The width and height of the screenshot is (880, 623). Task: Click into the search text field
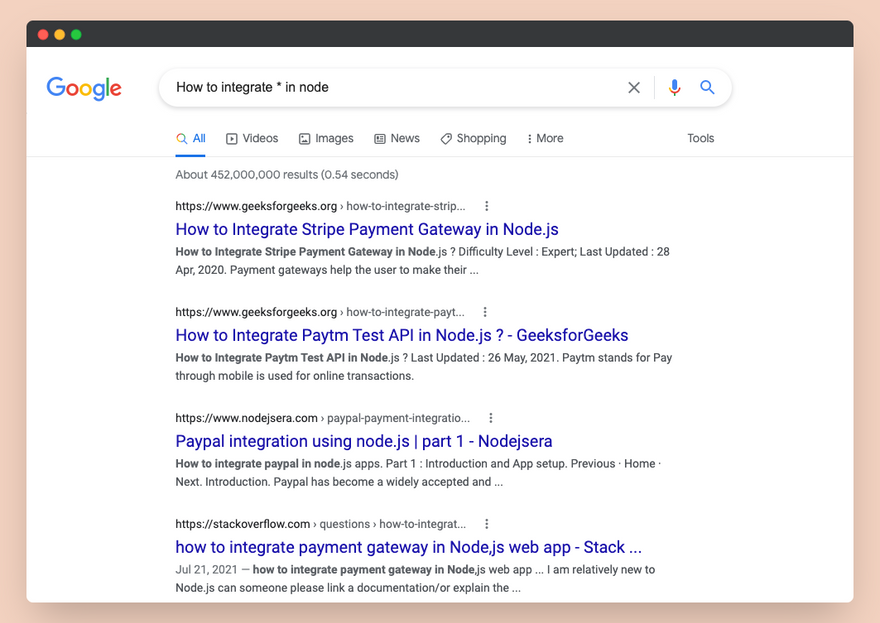(x=390, y=88)
